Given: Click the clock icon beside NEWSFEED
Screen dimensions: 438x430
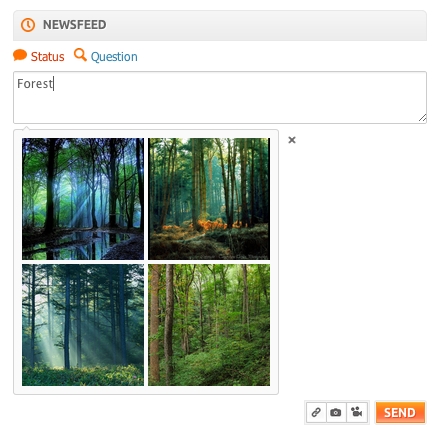Looking at the screenshot, I should pyautogui.click(x=28, y=25).
